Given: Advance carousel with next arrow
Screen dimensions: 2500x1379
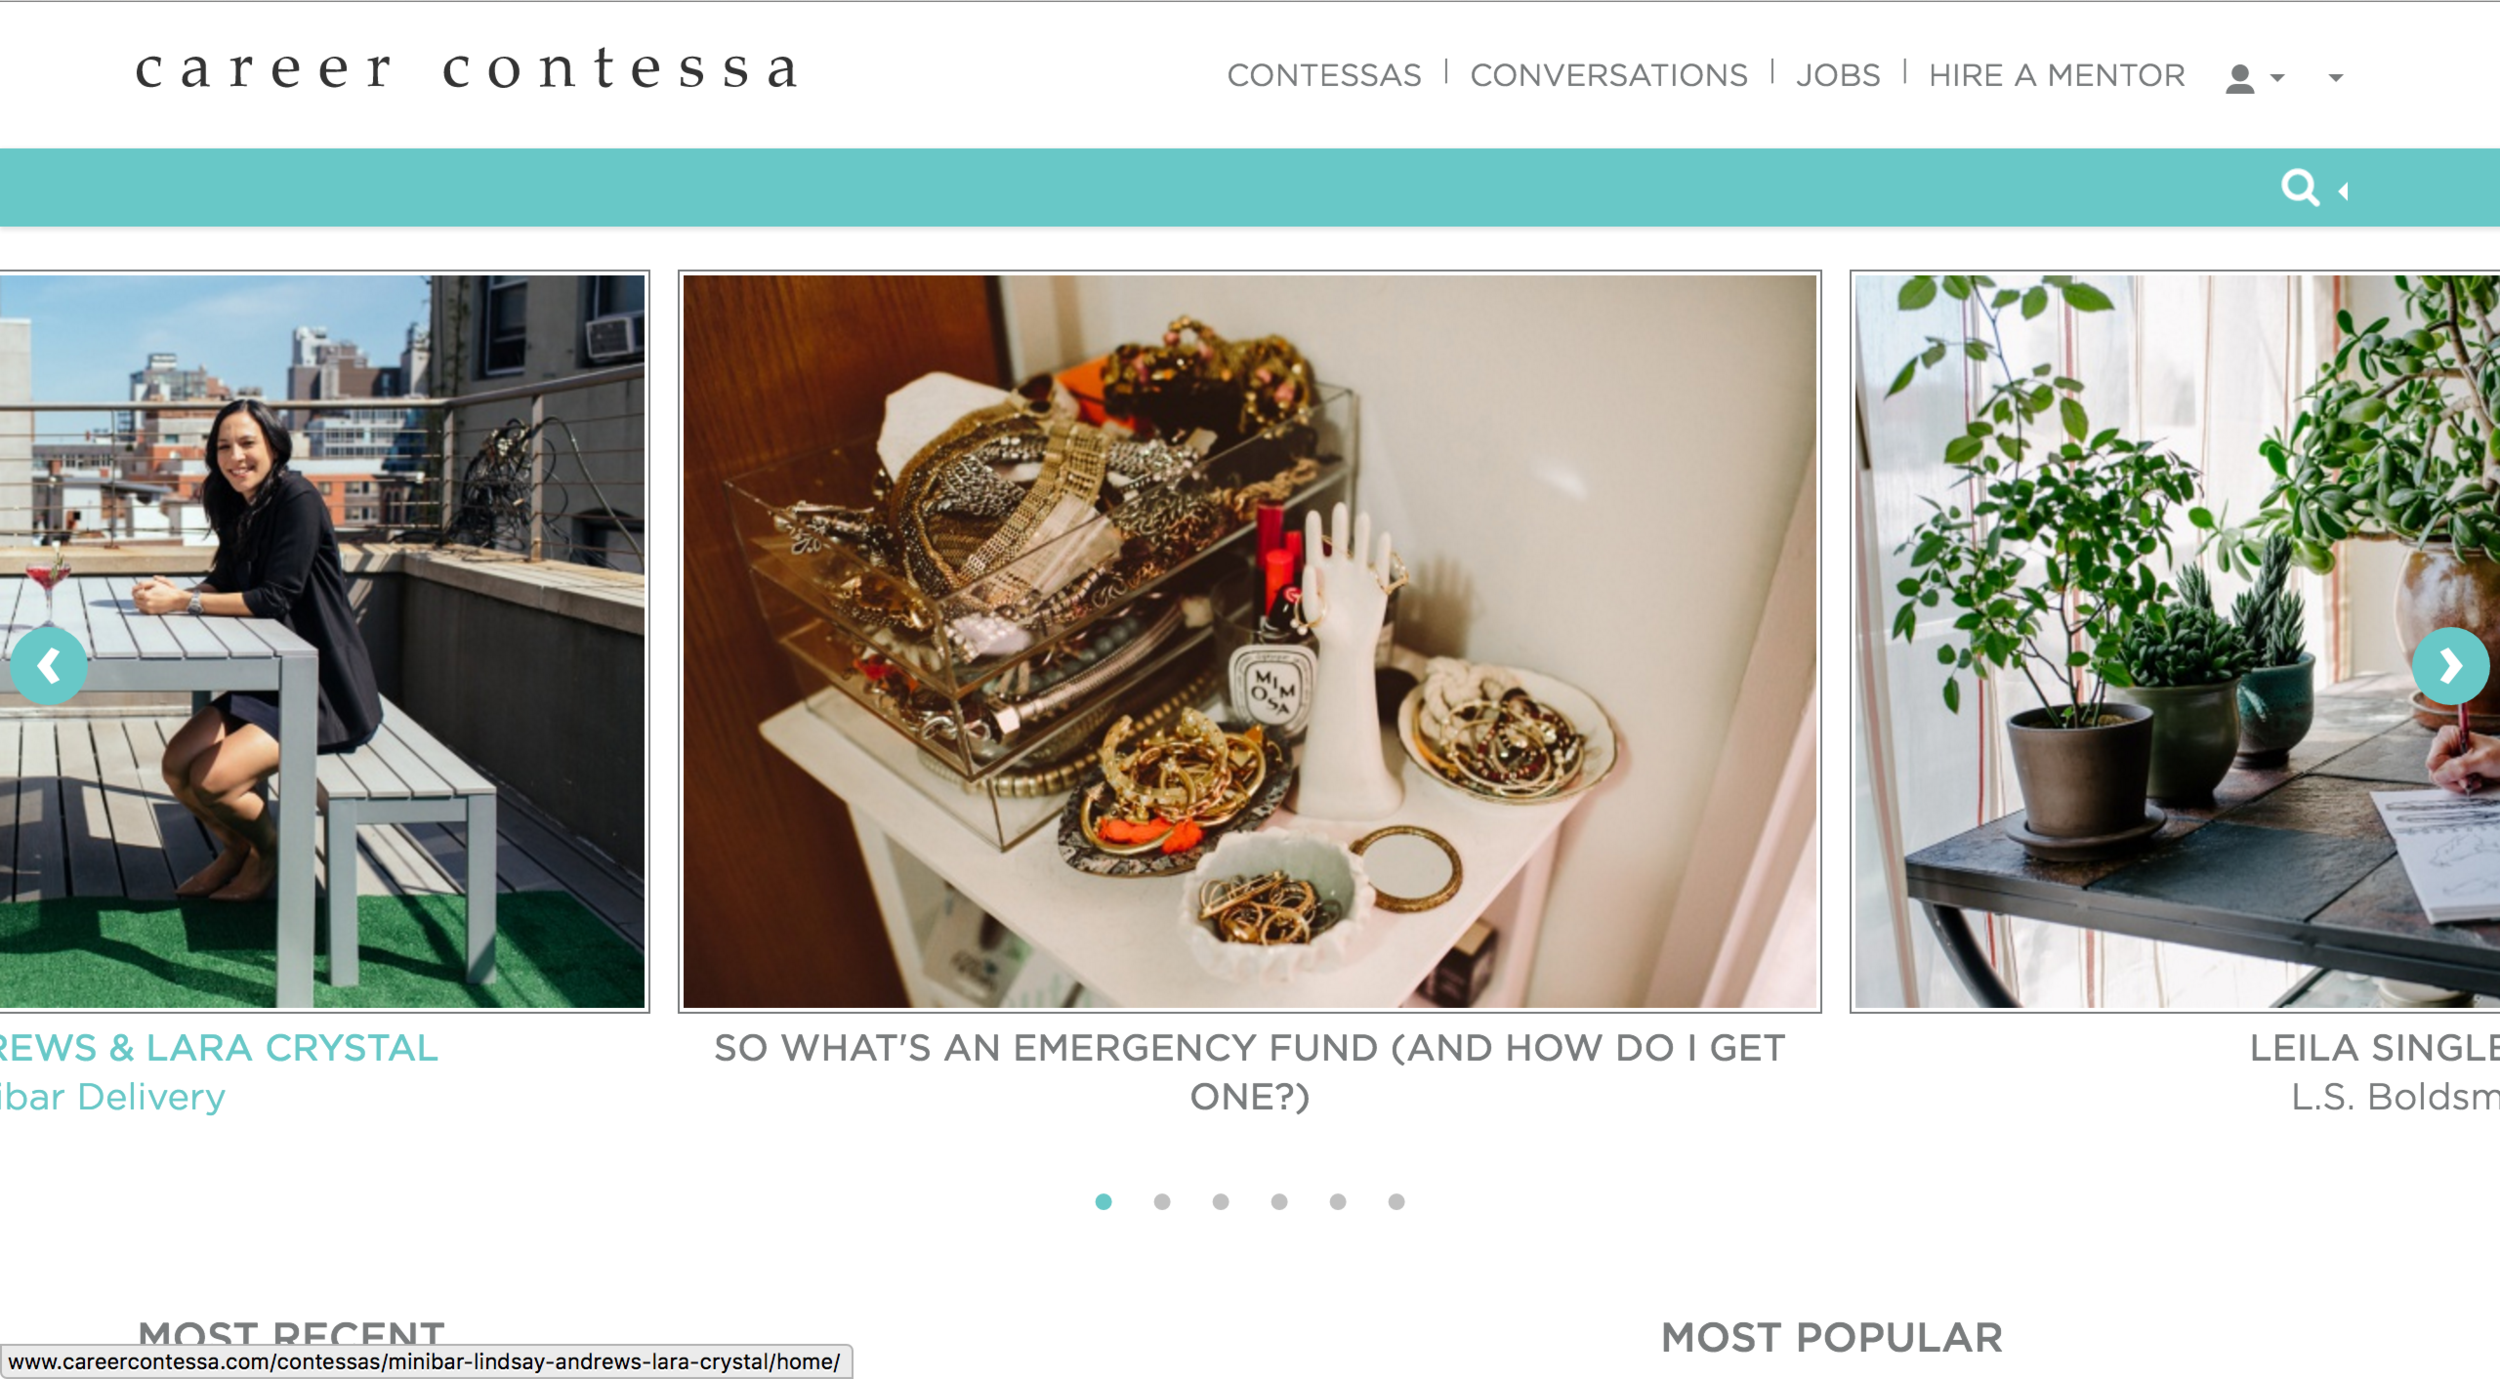Looking at the screenshot, I should point(2450,666).
